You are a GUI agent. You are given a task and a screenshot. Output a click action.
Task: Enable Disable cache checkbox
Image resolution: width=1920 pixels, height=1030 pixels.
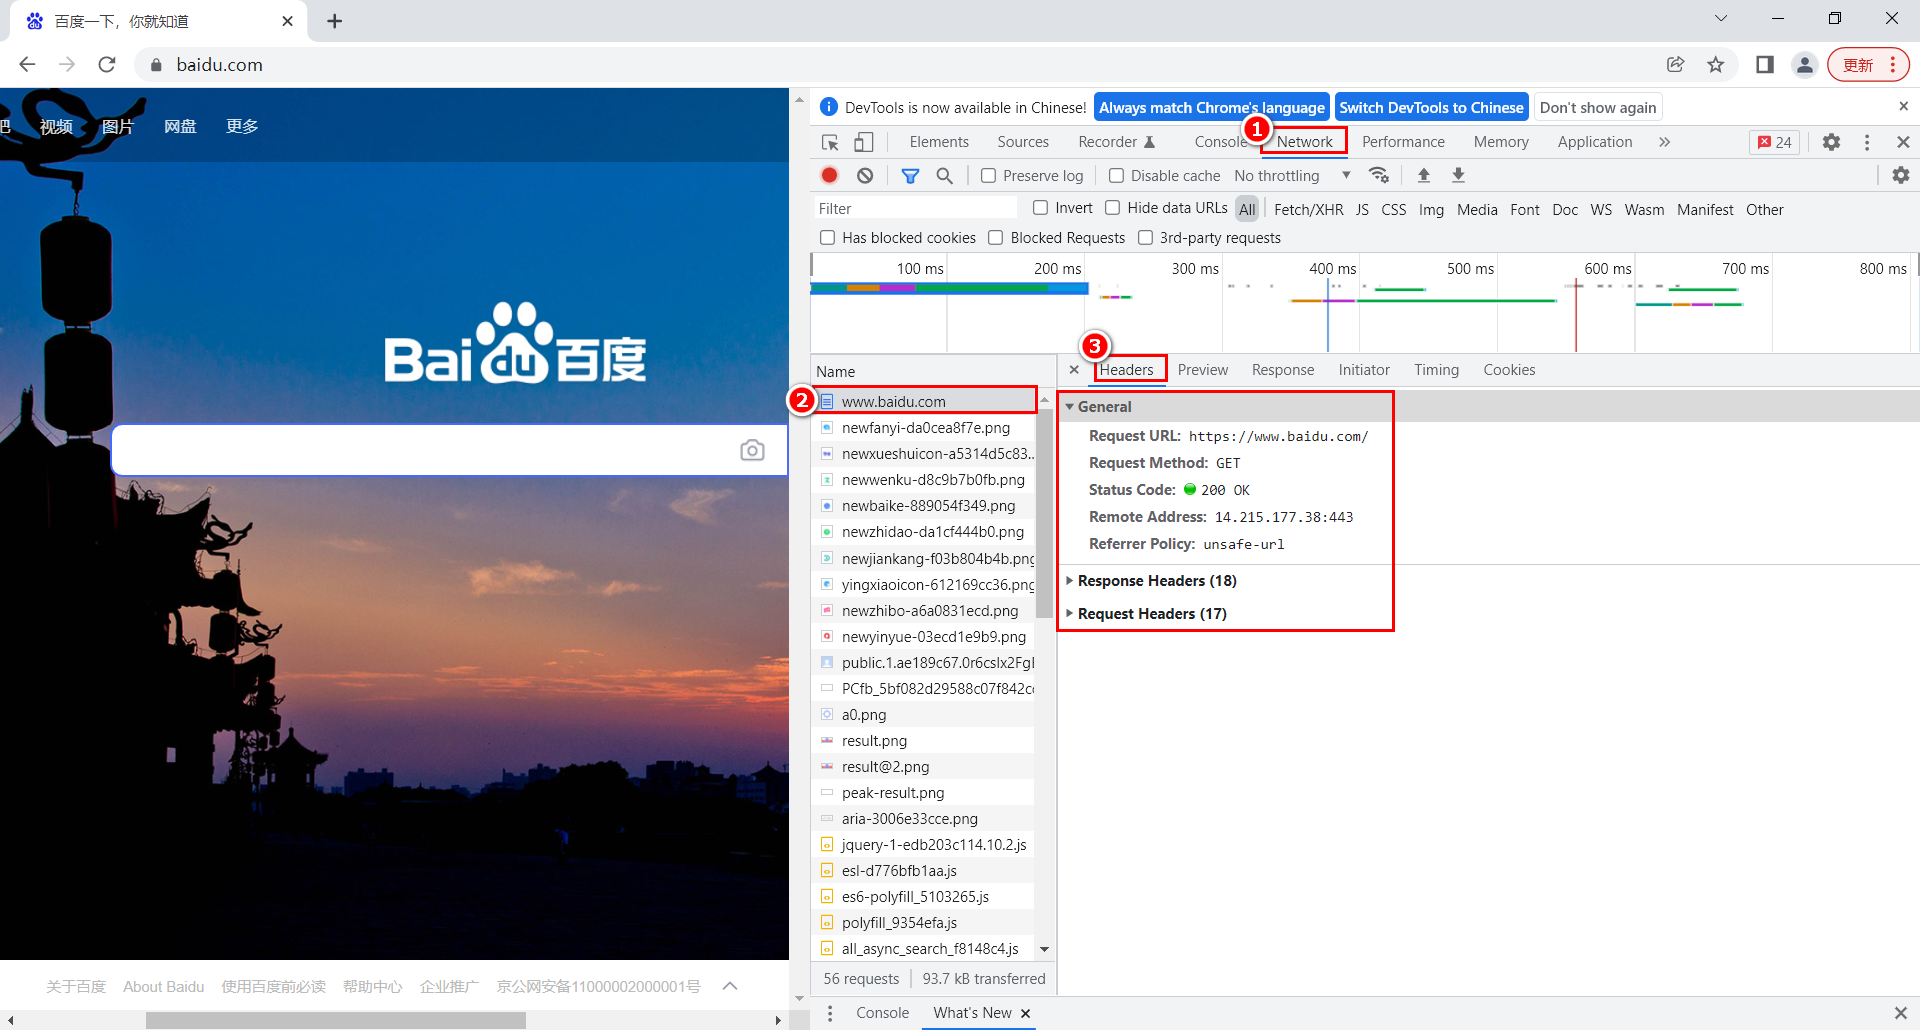1116,175
